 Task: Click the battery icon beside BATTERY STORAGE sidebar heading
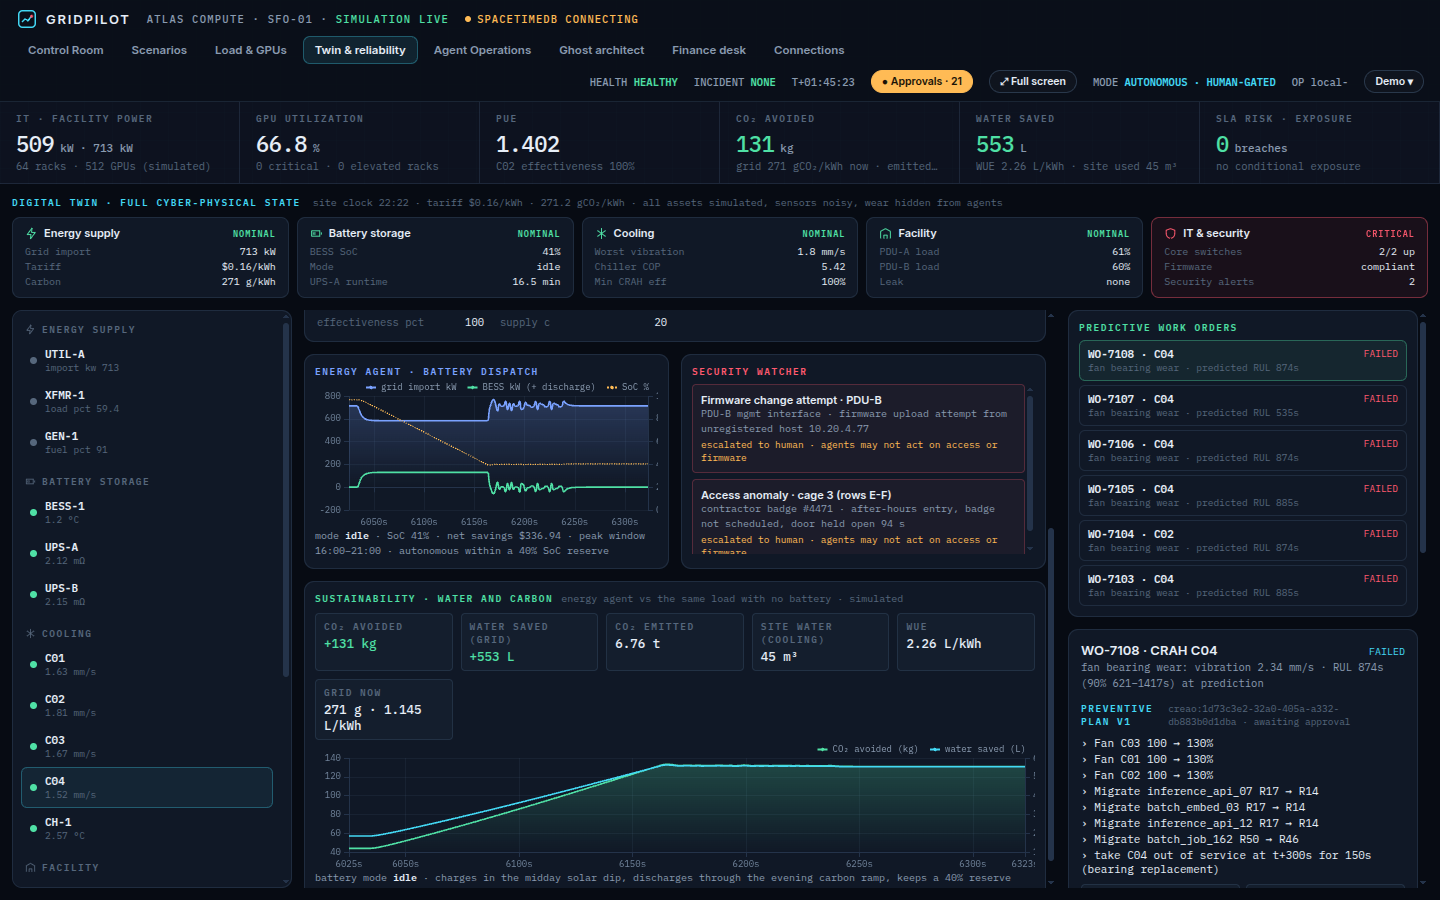[30, 482]
